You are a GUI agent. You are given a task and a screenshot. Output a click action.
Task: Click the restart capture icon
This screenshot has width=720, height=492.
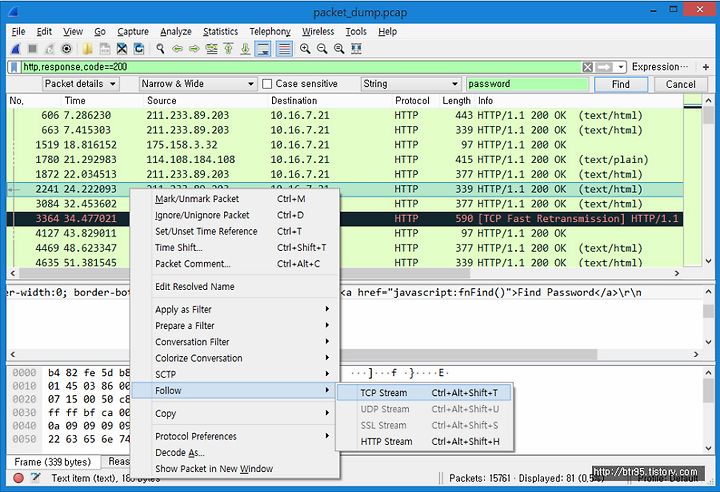click(50, 49)
